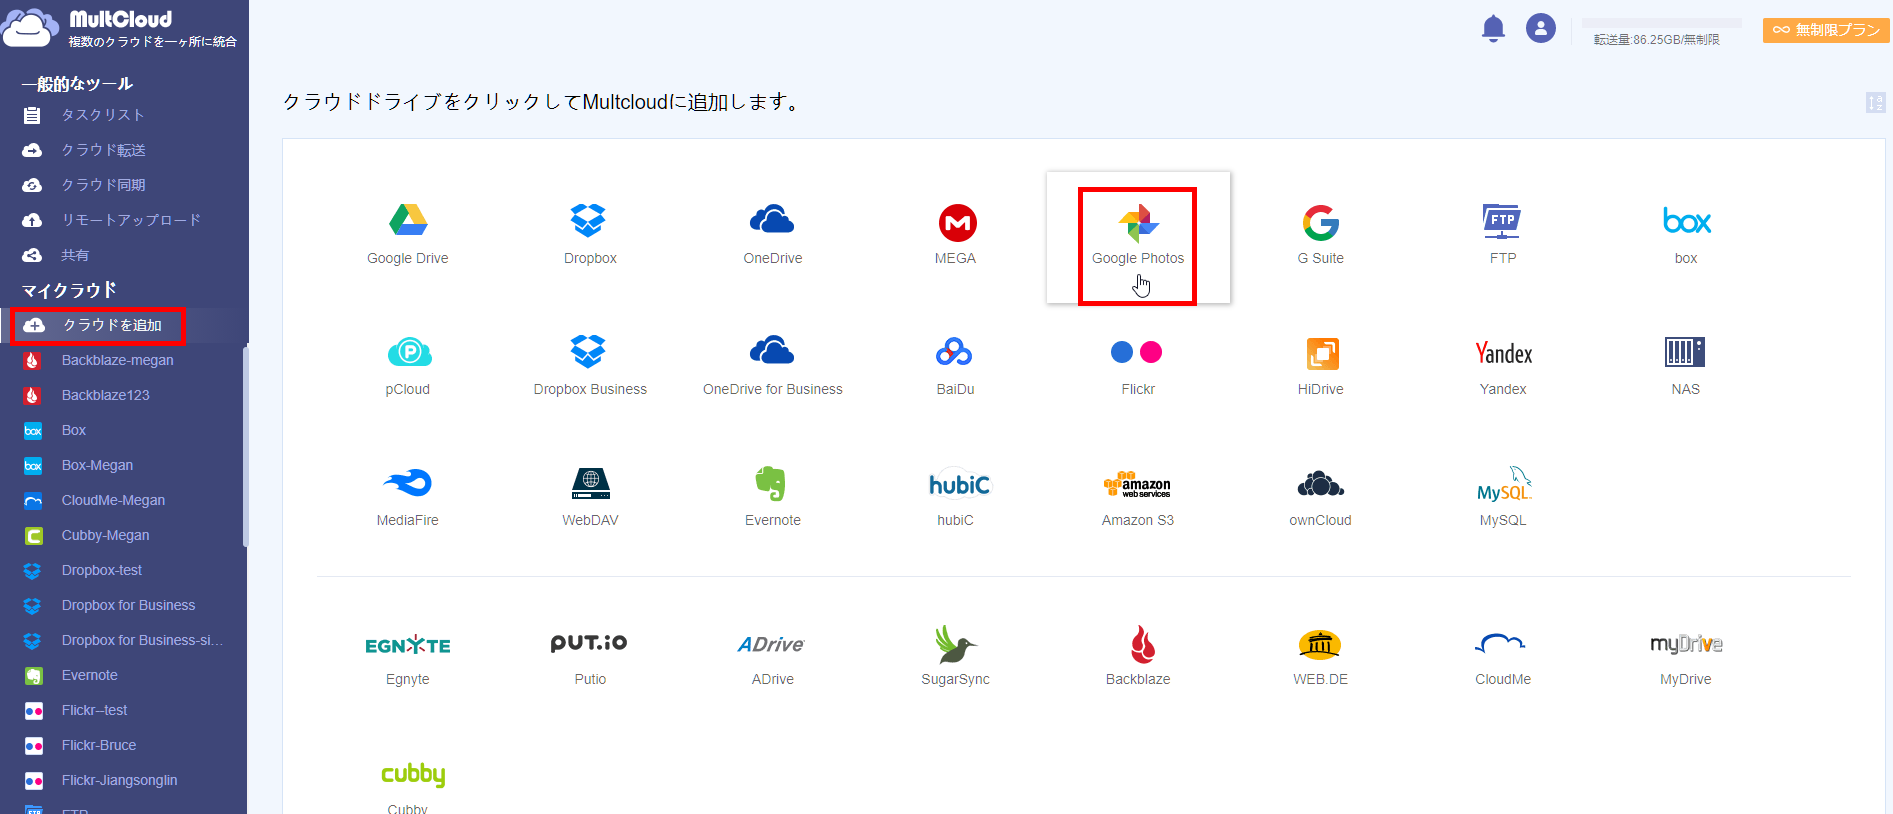This screenshot has width=1893, height=814.
Task: Choose Evernote in the cloud grid
Action: click(x=773, y=497)
